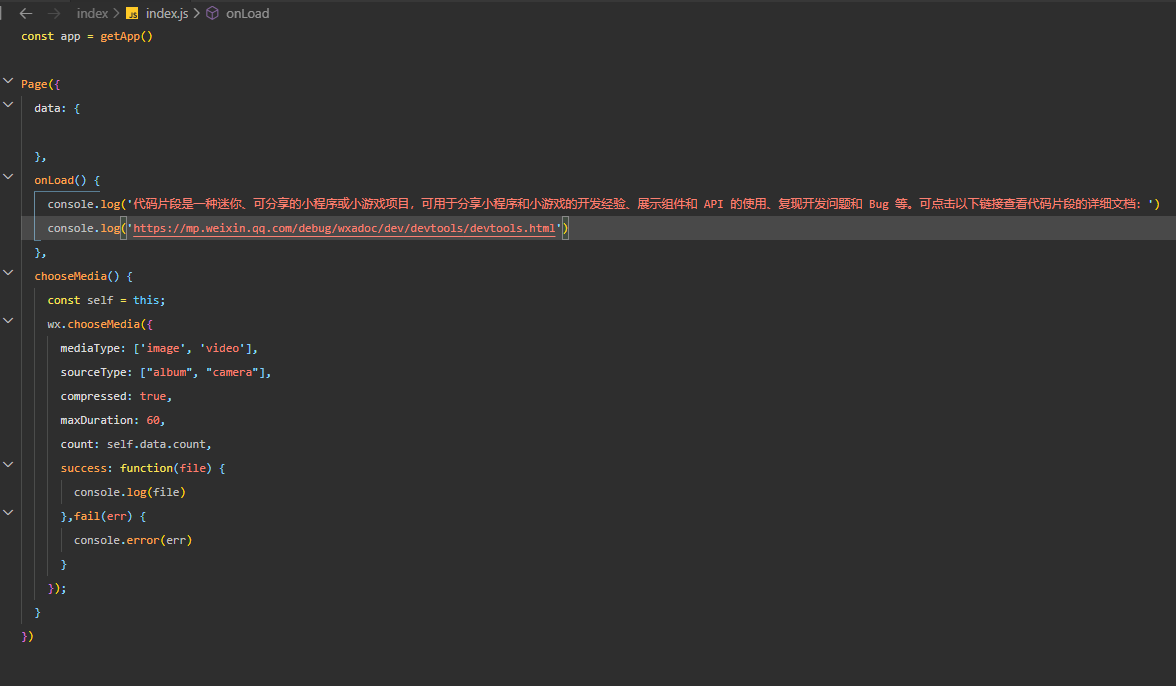Click the JS file icon in breadcrumb
Screen dimensions: 1176x686
click(x=132, y=13)
